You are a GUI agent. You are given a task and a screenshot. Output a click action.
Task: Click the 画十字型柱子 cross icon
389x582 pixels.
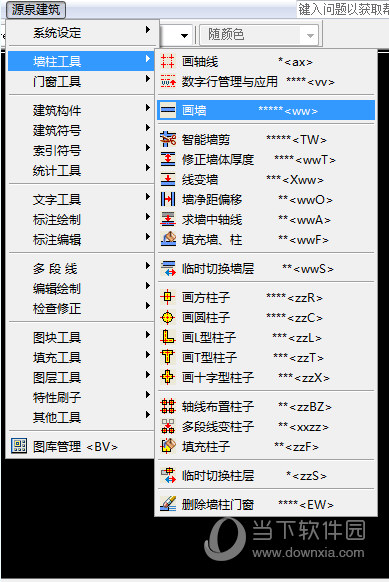coord(167,377)
